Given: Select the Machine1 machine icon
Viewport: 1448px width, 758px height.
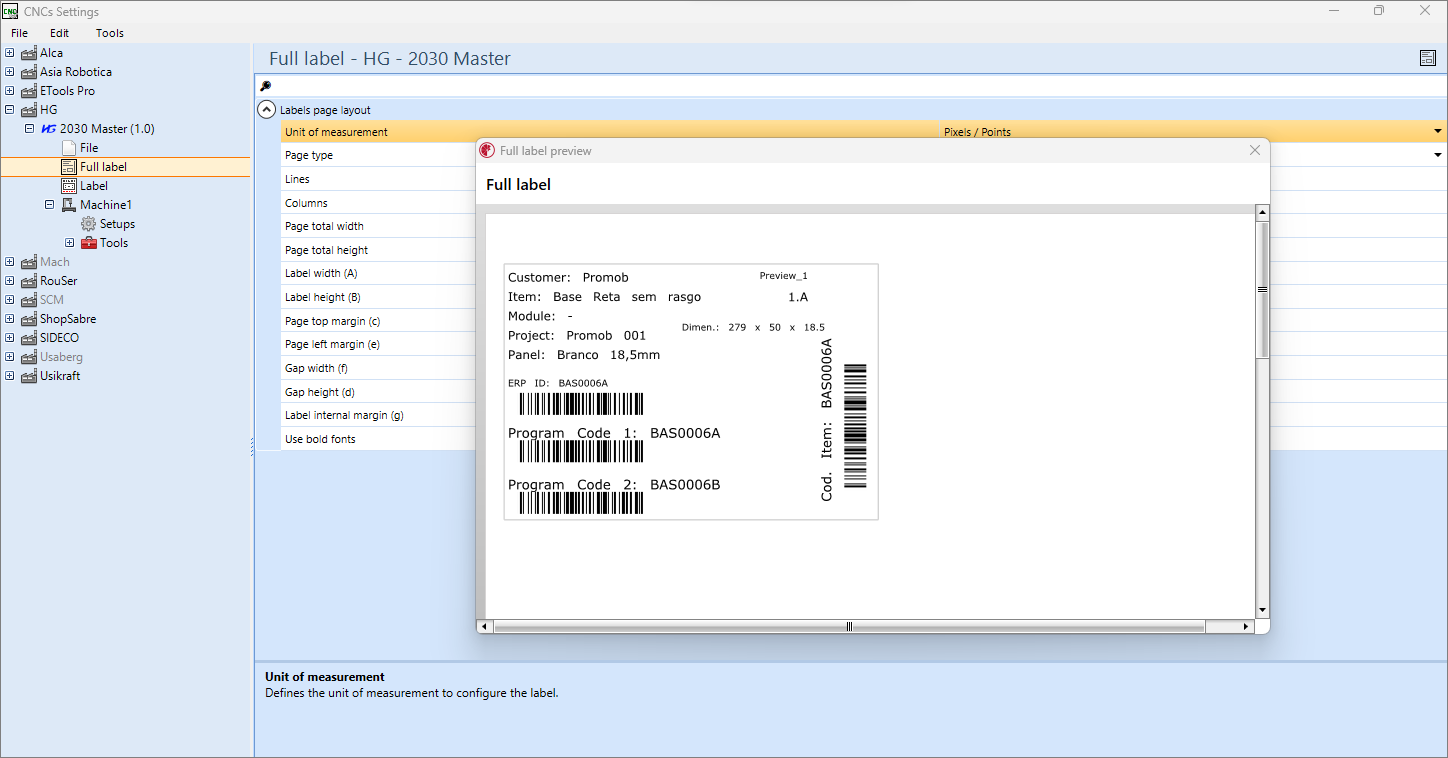Looking at the screenshot, I should [x=68, y=205].
